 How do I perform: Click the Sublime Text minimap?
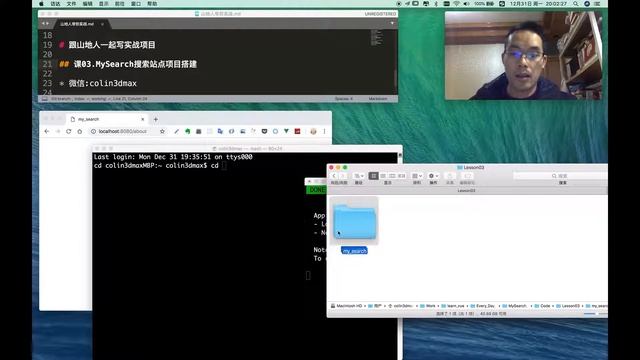pyautogui.click(x=376, y=38)
